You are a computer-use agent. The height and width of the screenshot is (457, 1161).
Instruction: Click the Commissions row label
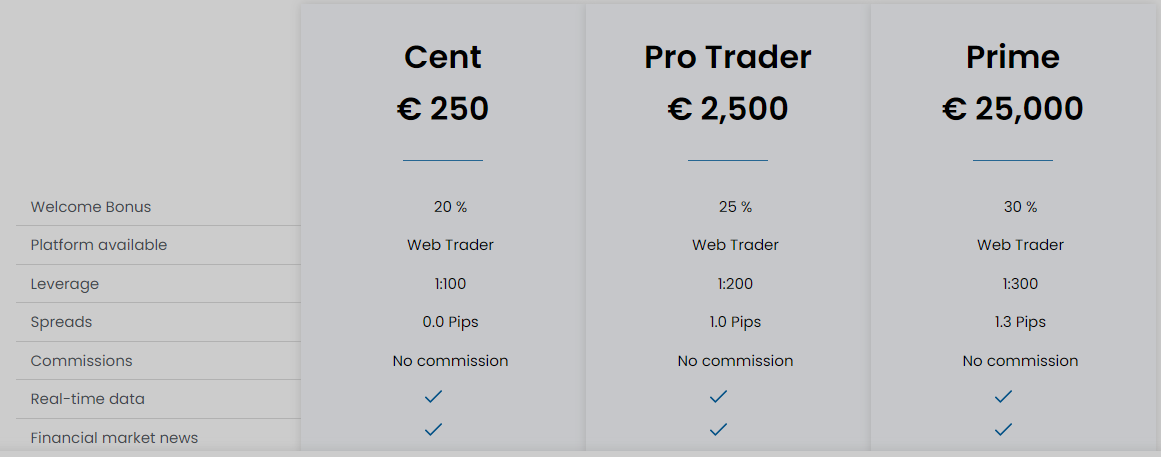pyautogui.click(x=81, y=361)
